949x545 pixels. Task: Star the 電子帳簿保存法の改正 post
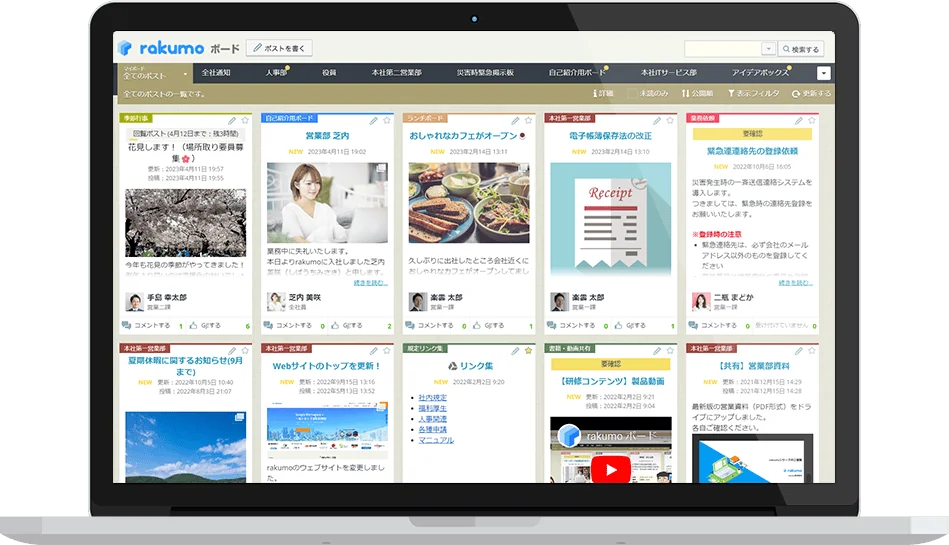click(670, 121)
